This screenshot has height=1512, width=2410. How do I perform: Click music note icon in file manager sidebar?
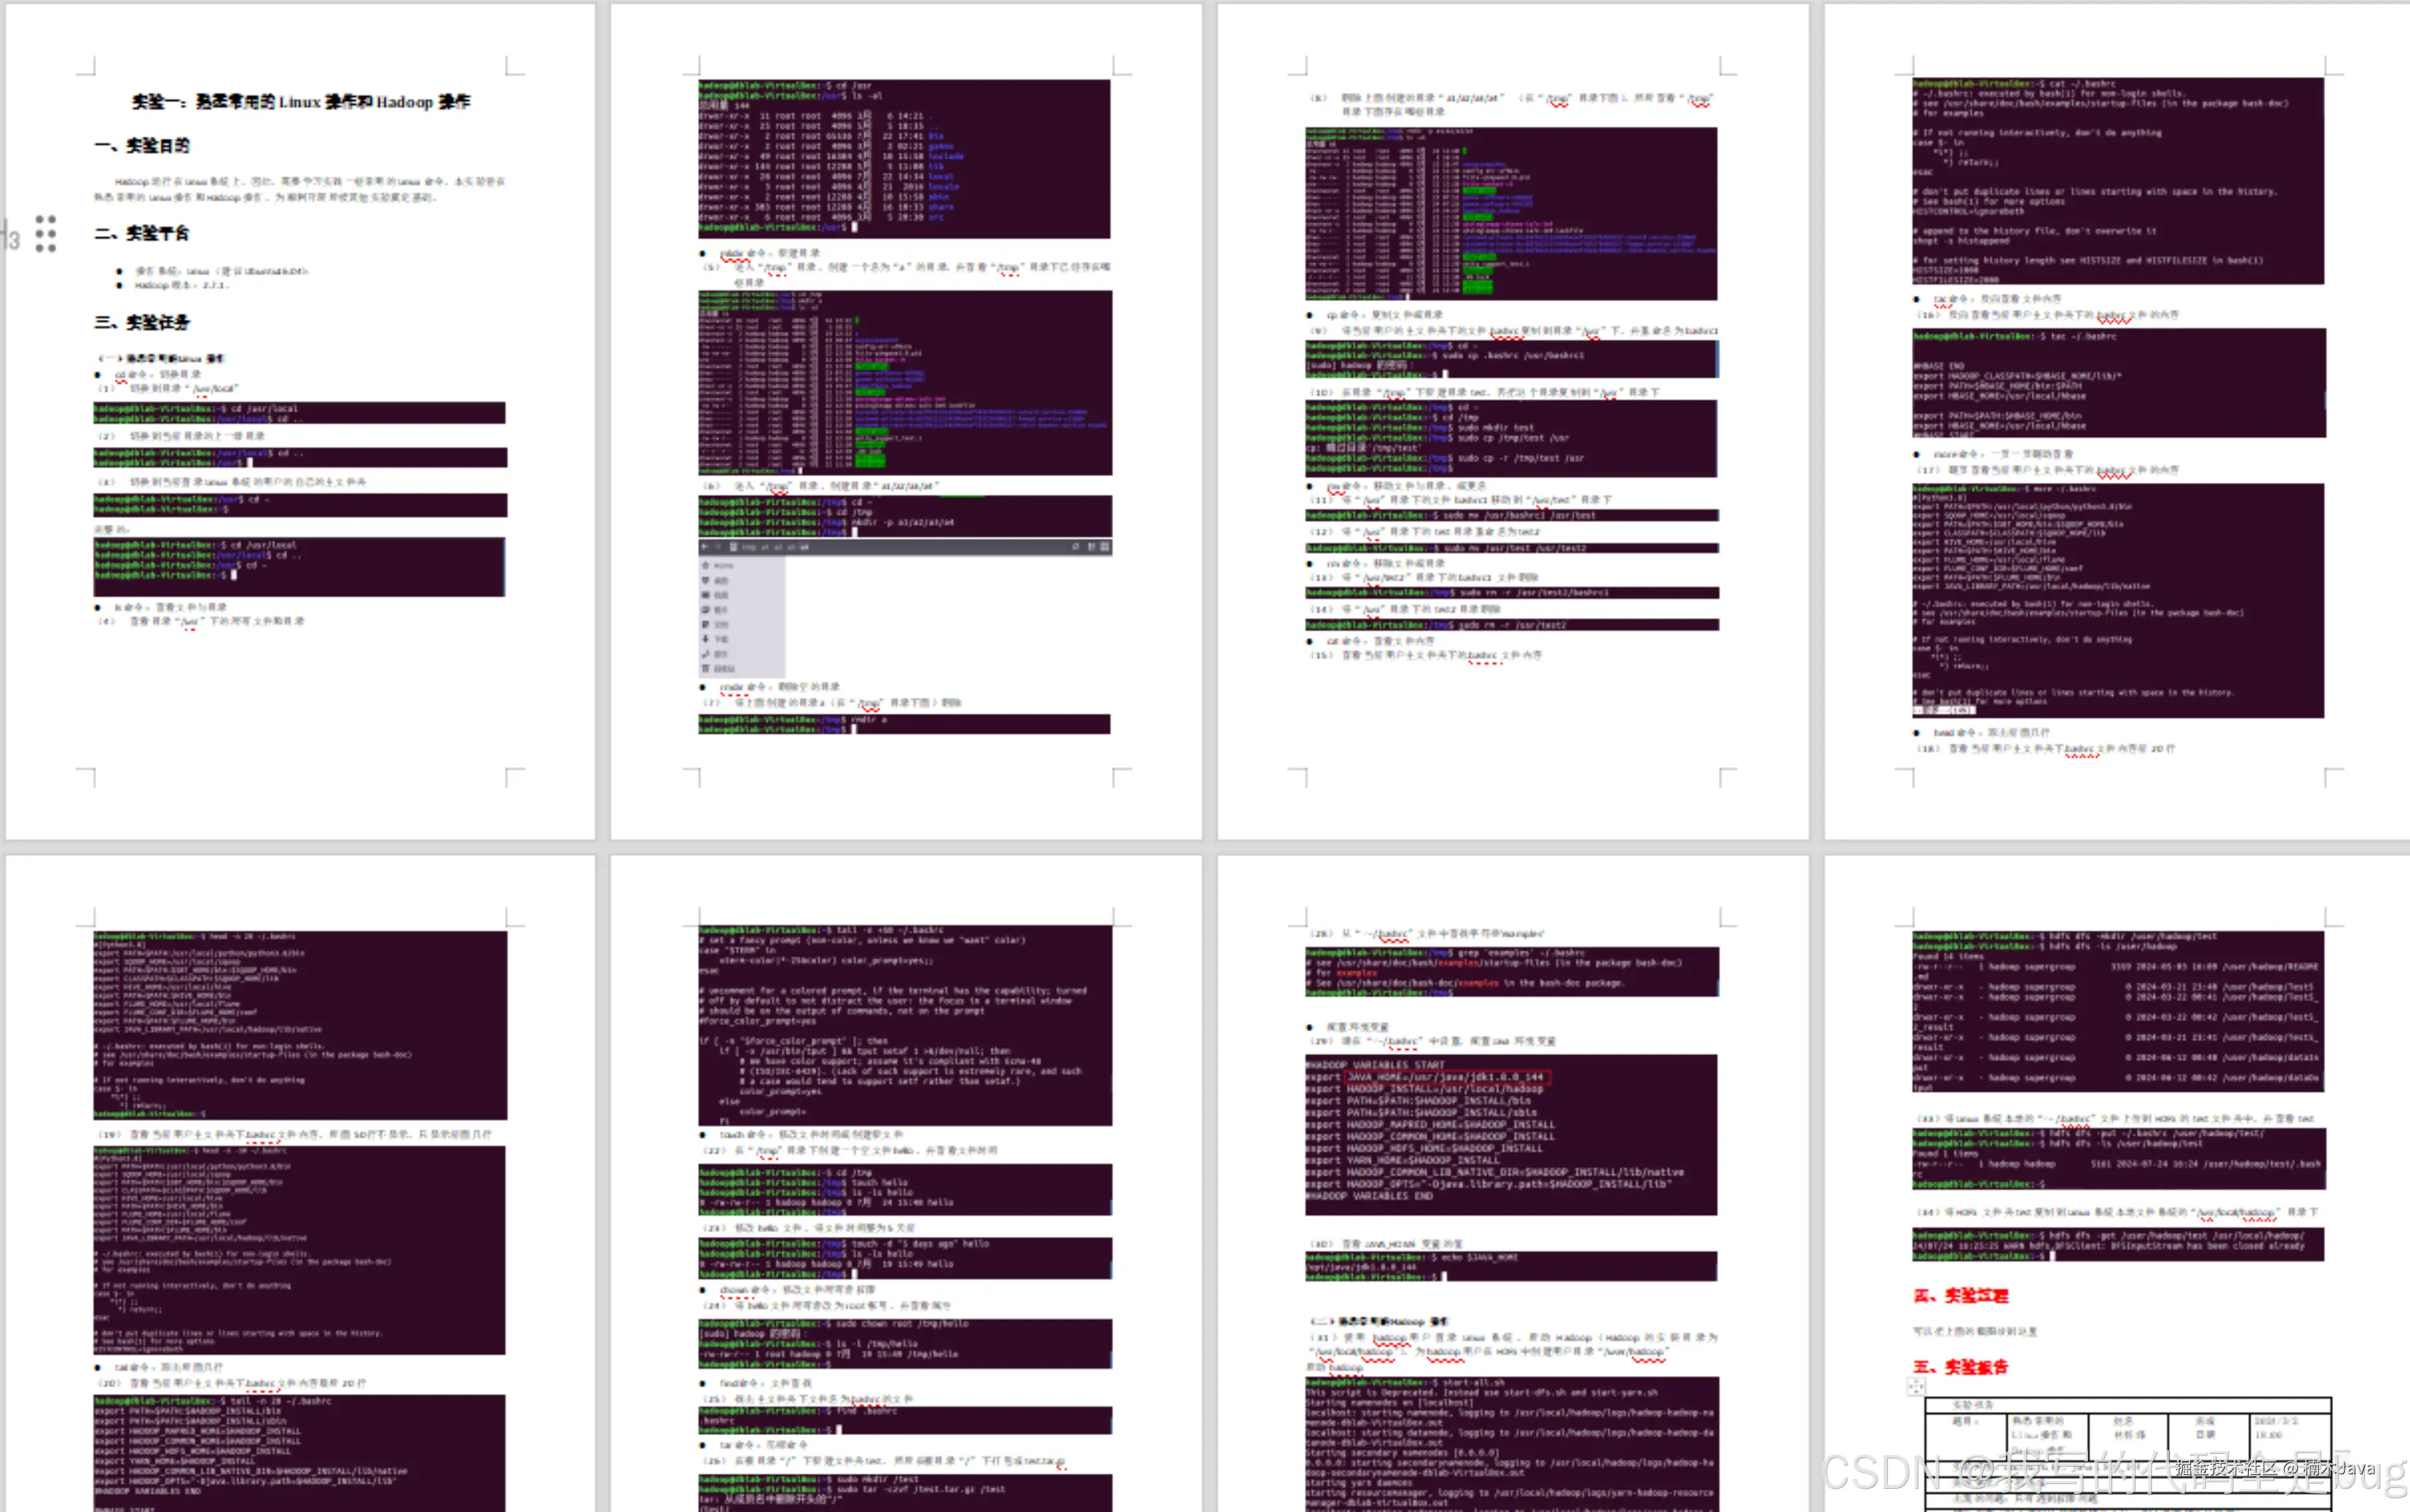click(x=706, y=655)
